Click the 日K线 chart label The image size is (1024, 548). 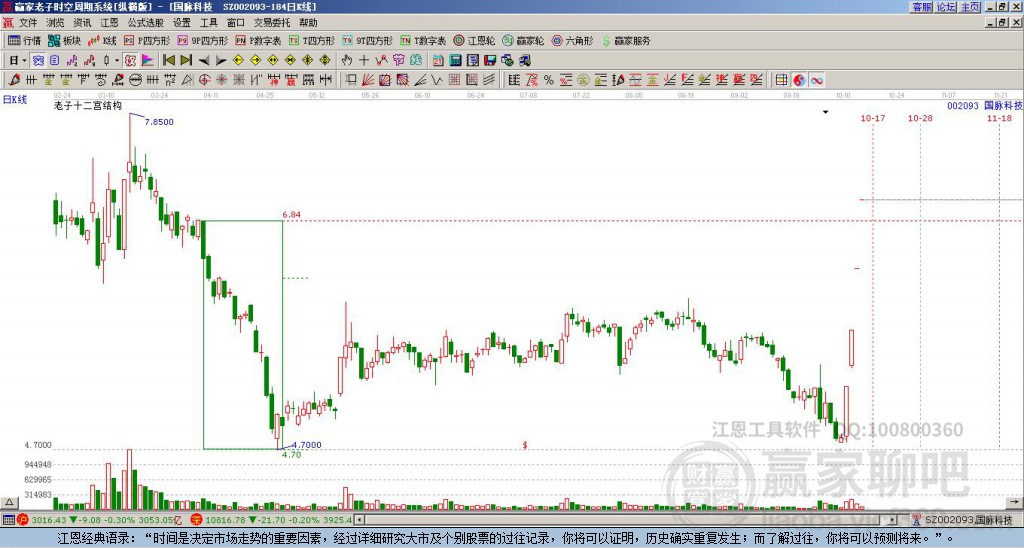point(14,100)
